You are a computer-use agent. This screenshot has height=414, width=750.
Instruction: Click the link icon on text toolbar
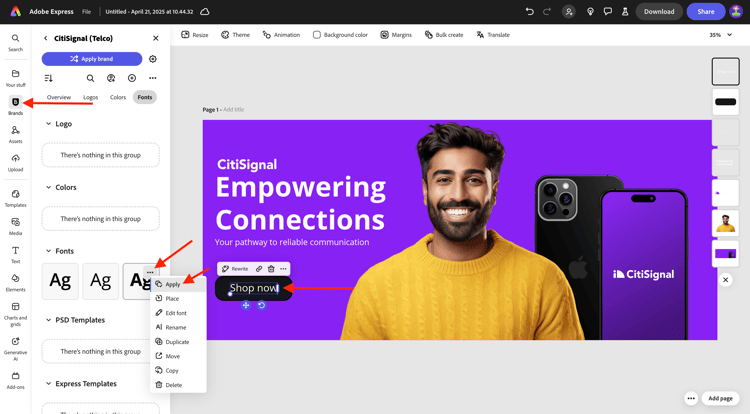(259, 269)
